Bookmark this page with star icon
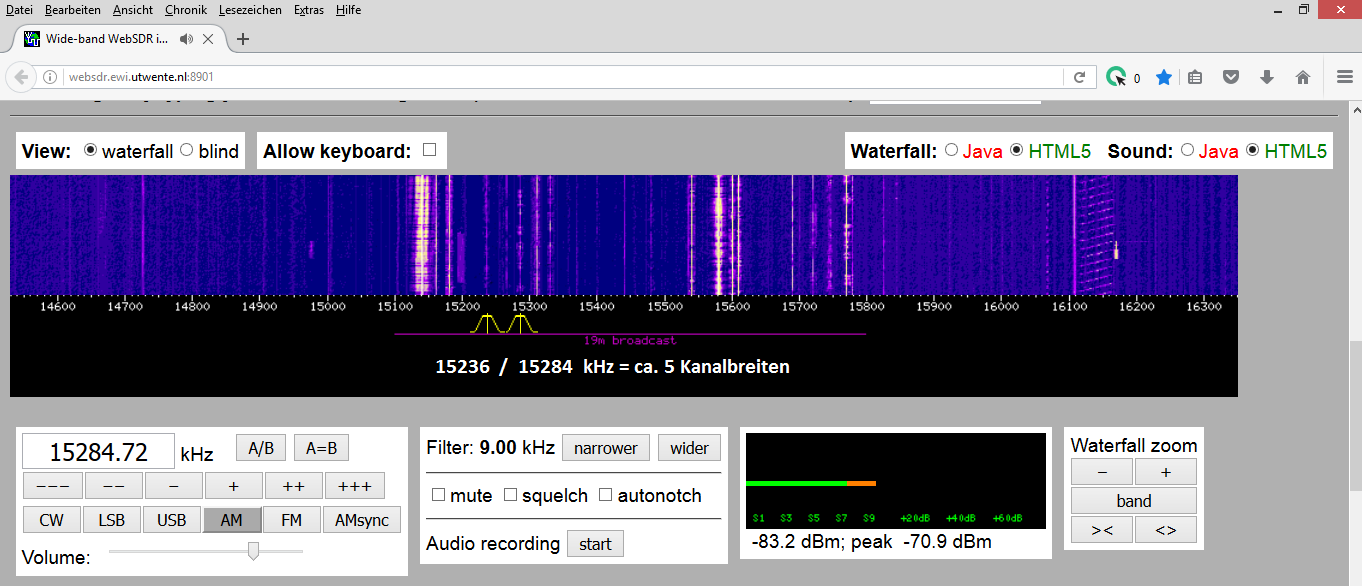Screen dimensions: 1362x586 [1164, 77]
